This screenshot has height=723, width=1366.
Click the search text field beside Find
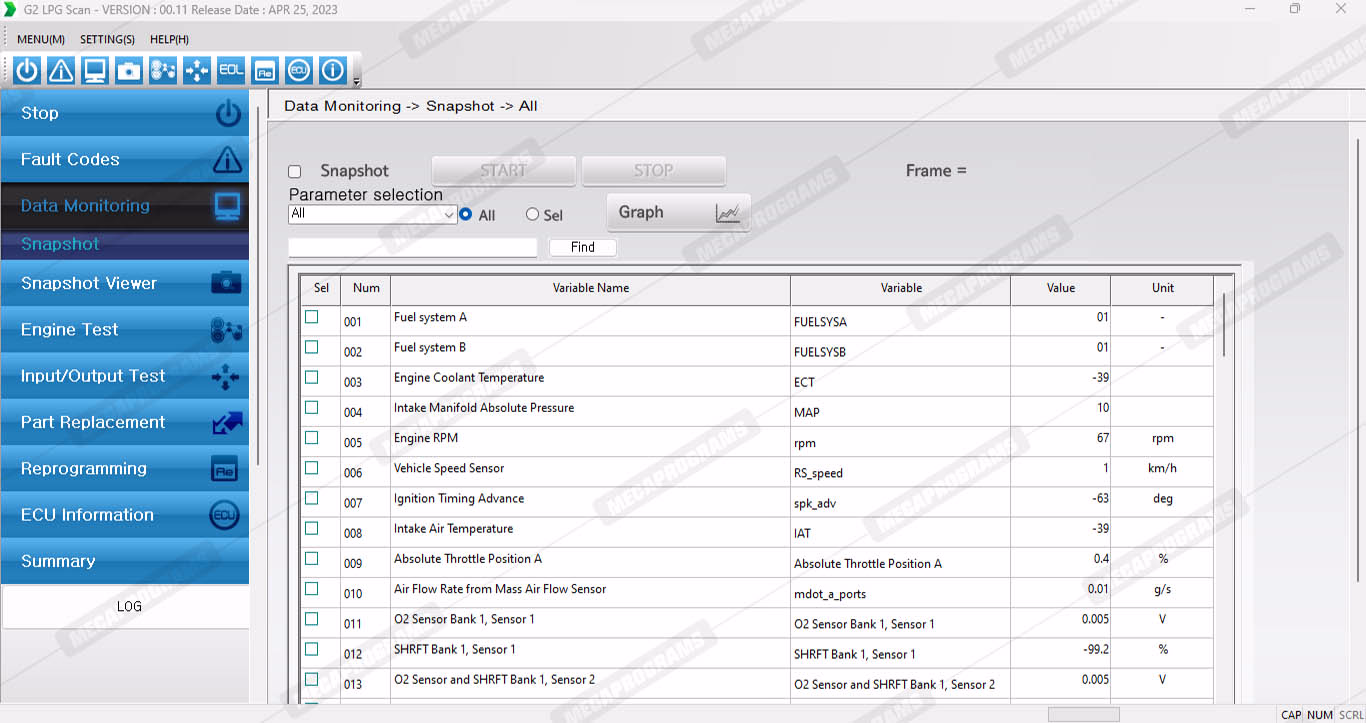pos(412,247)
